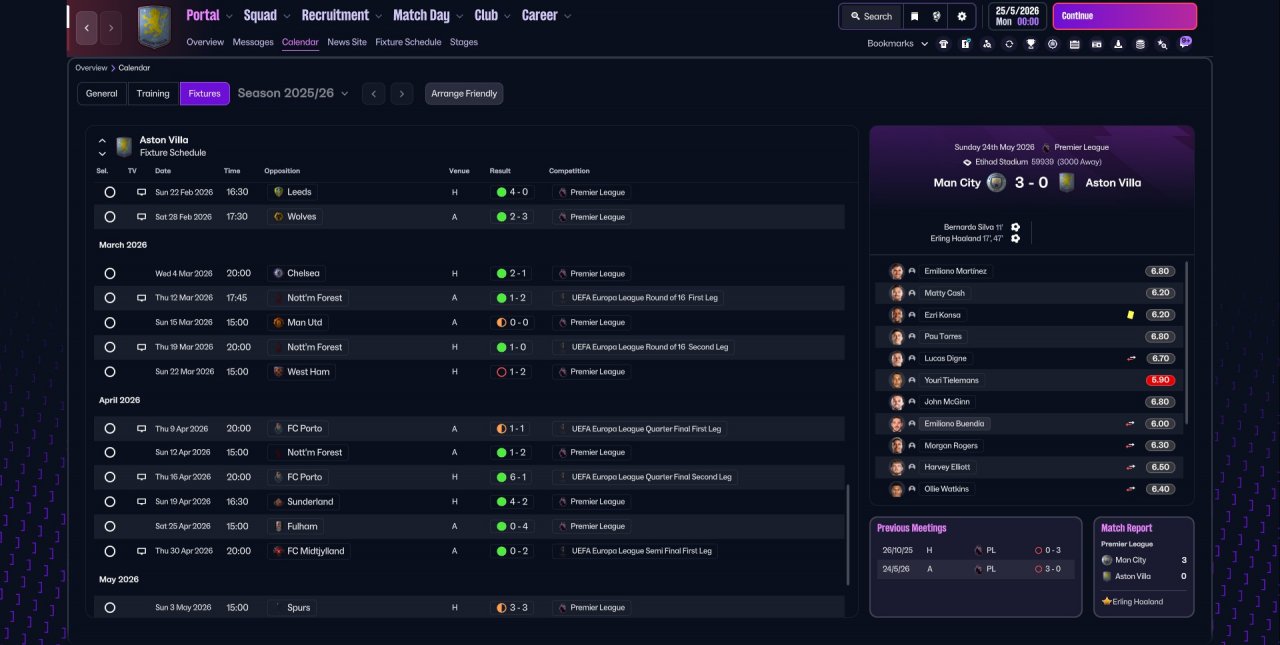
Task: Expand the Portal menu chevron
Action: click(x=229, y=16)
